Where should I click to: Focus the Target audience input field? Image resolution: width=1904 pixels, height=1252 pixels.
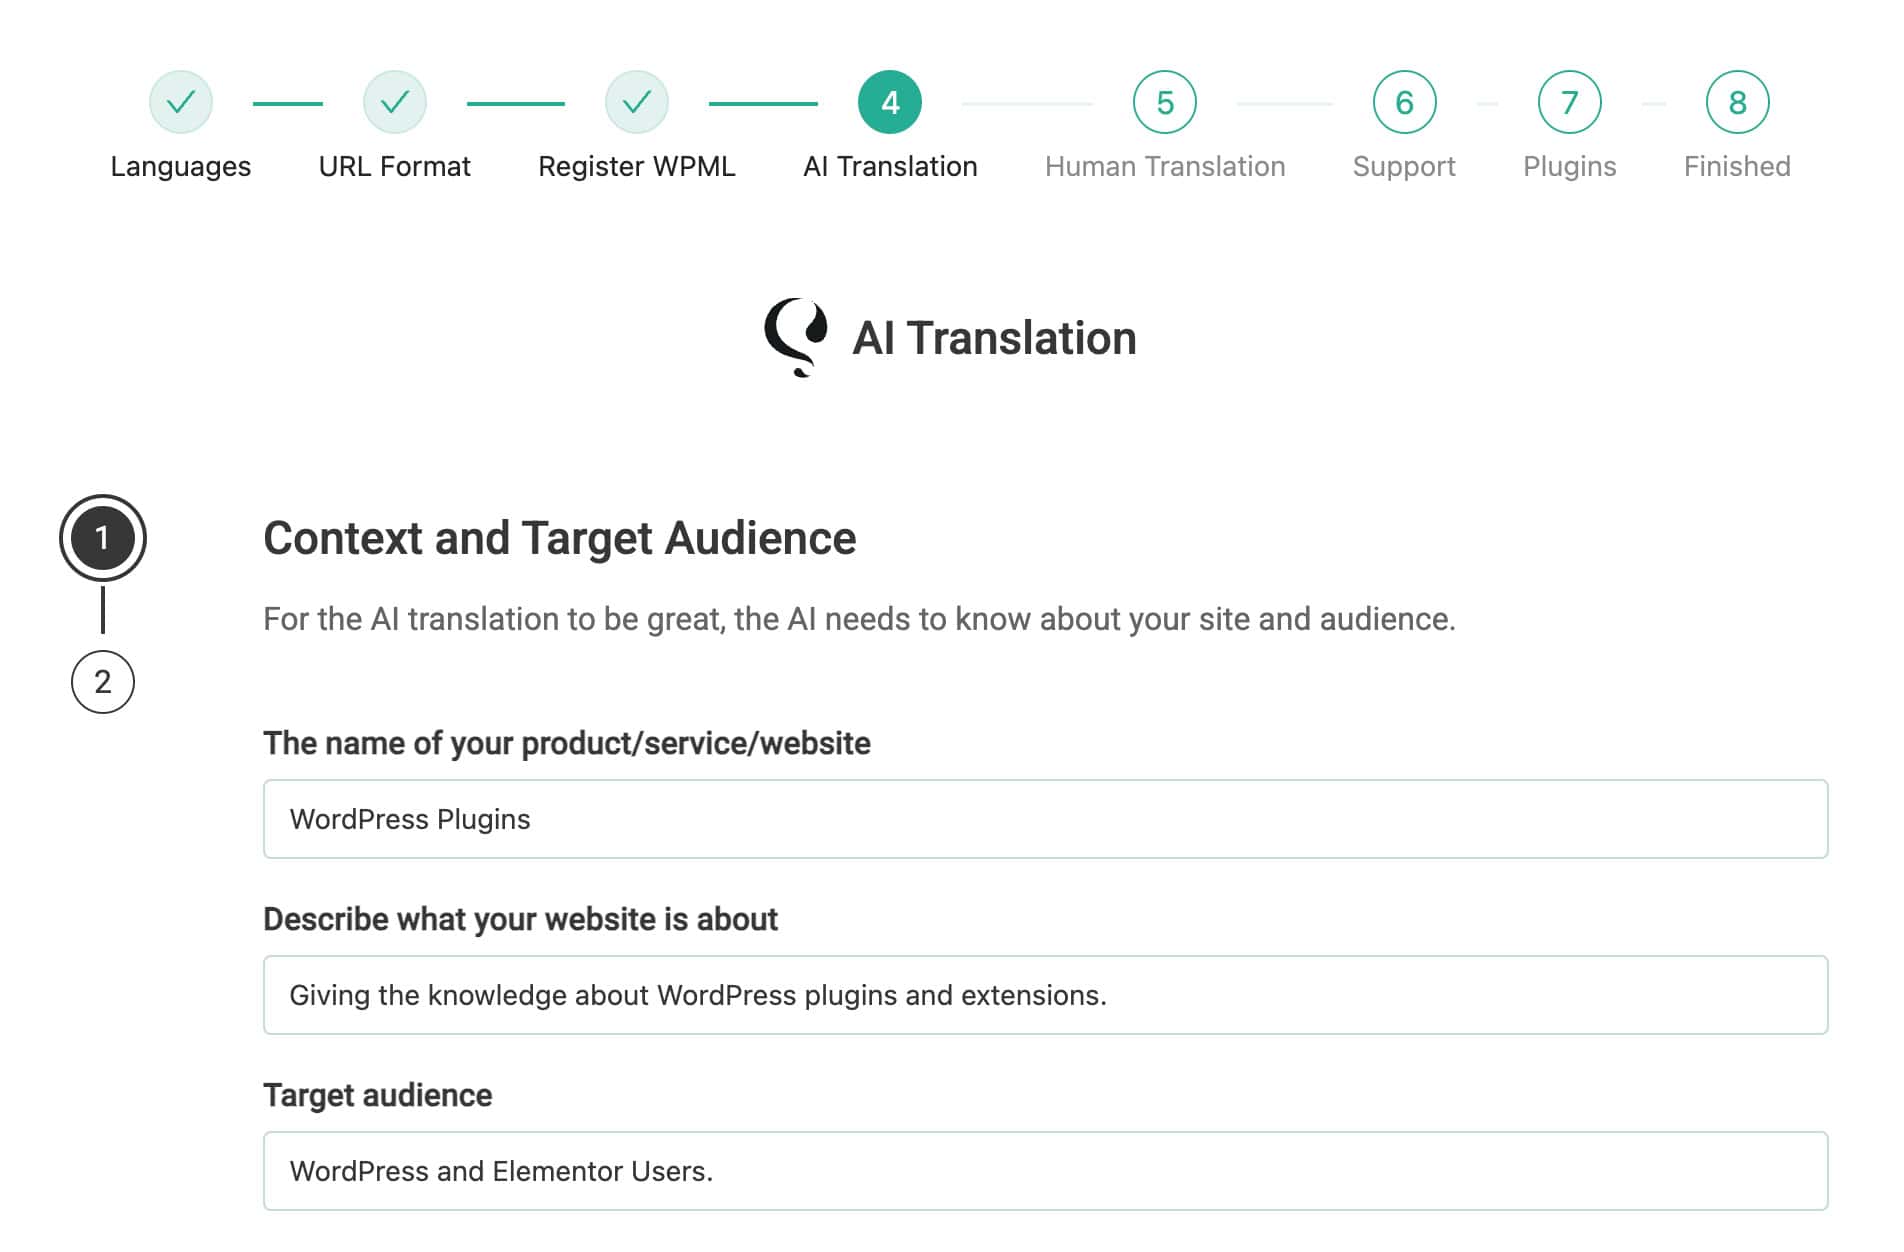1046,1171
